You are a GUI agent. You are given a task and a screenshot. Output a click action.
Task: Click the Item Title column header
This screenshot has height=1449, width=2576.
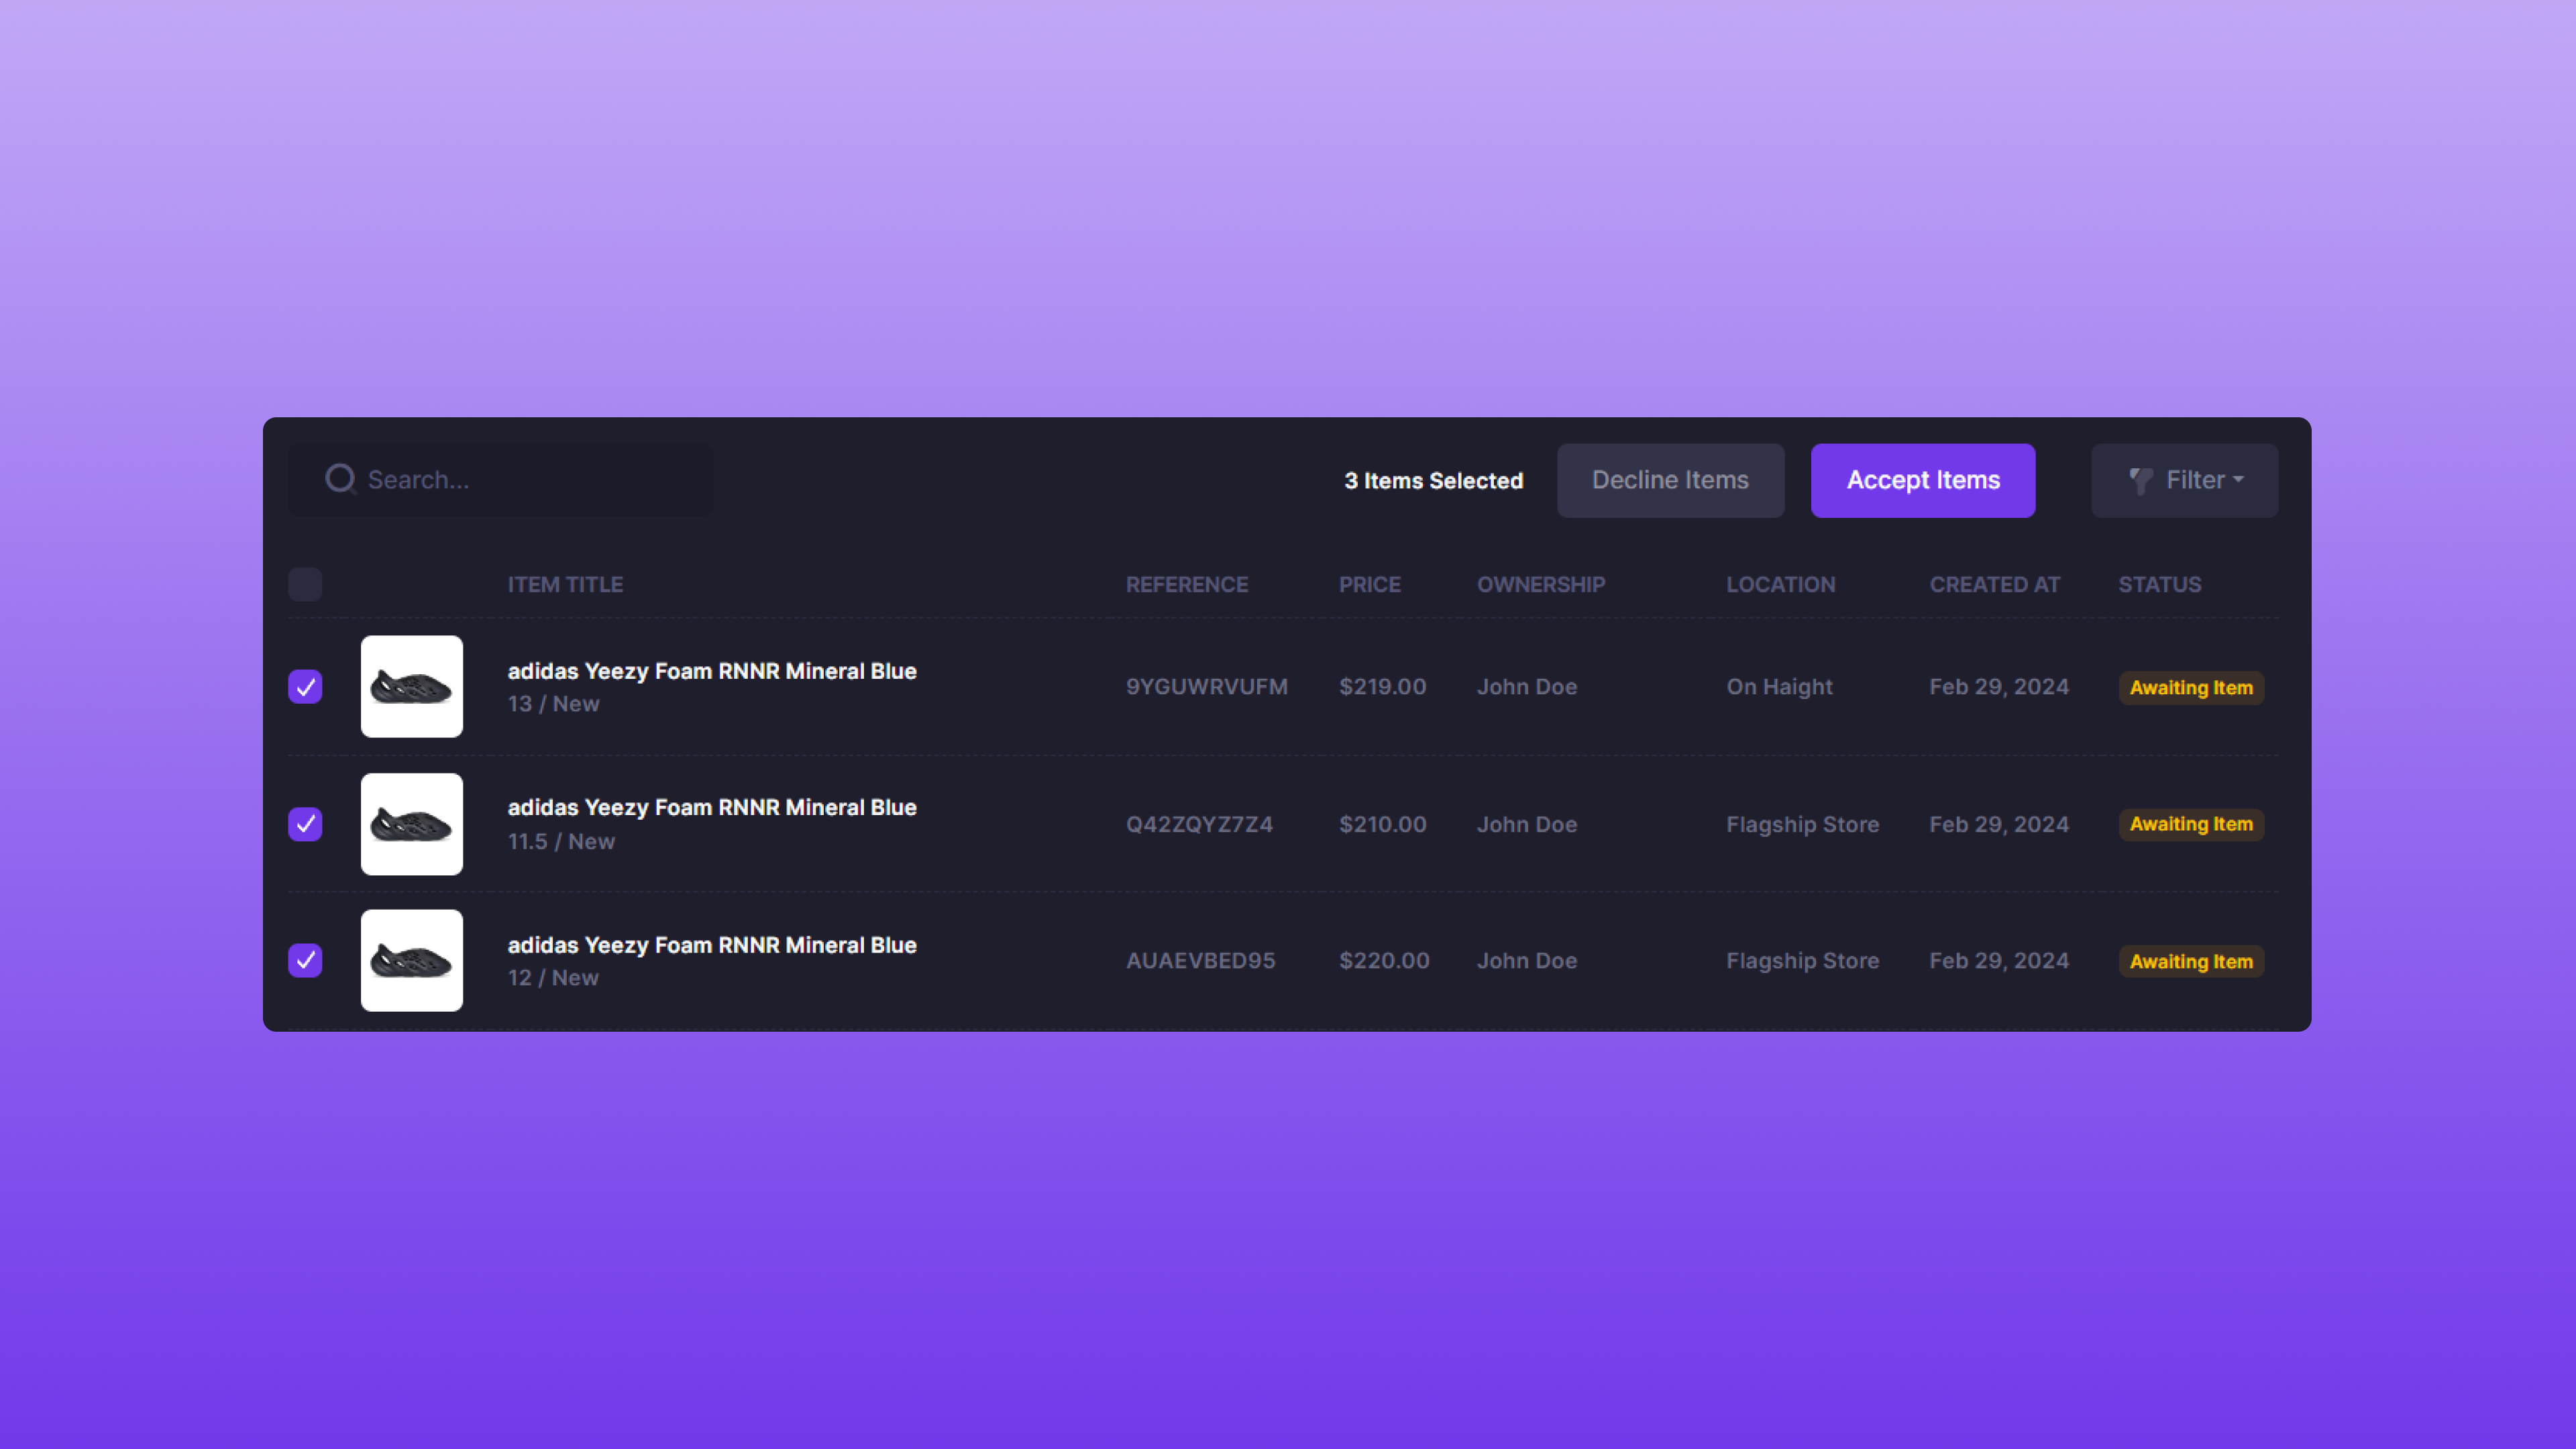565,585
